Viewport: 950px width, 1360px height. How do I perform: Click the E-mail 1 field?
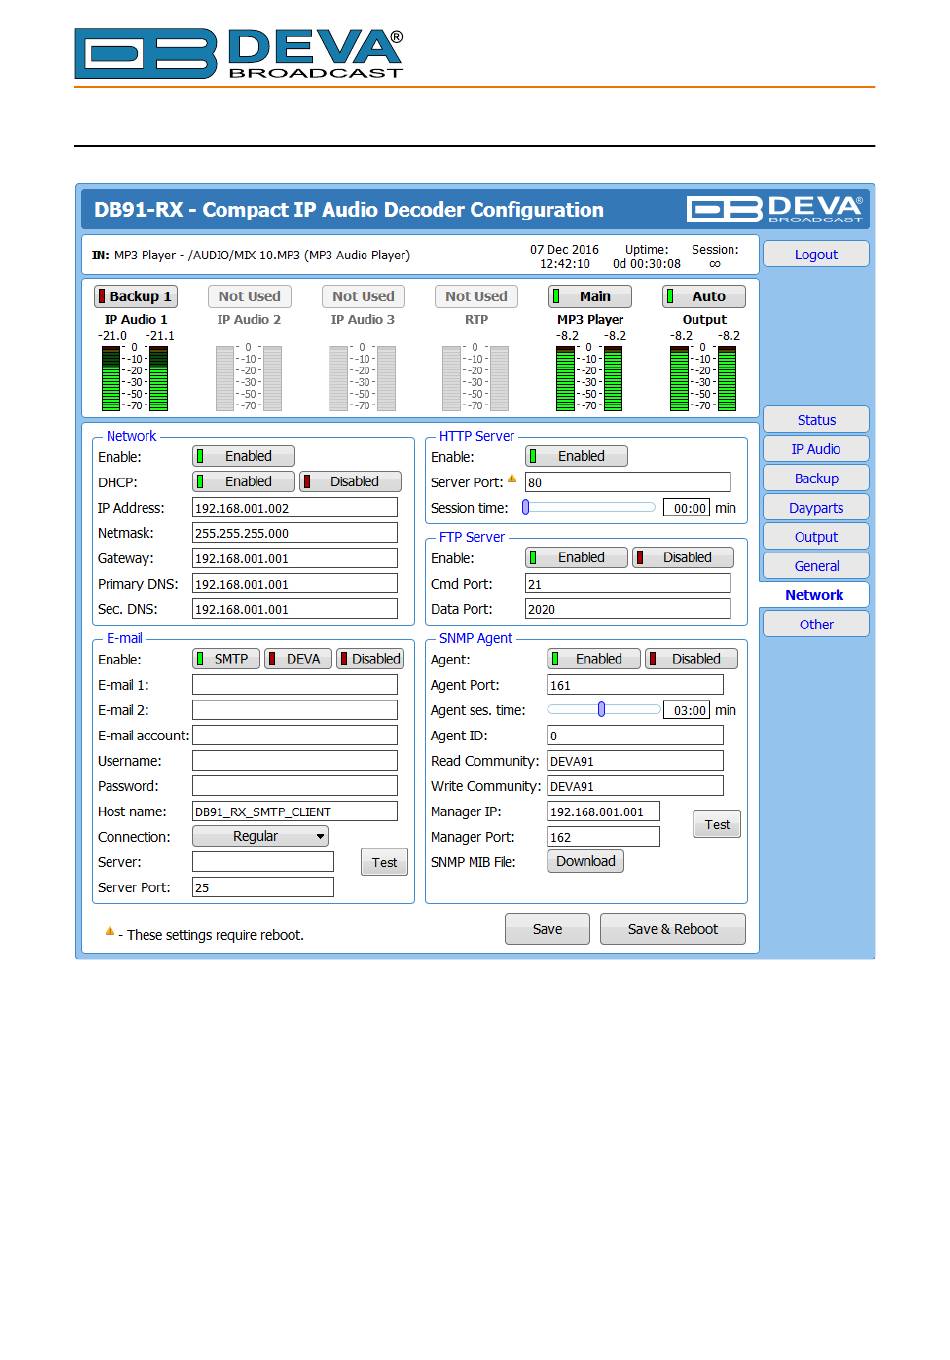[x=295, y=685]
